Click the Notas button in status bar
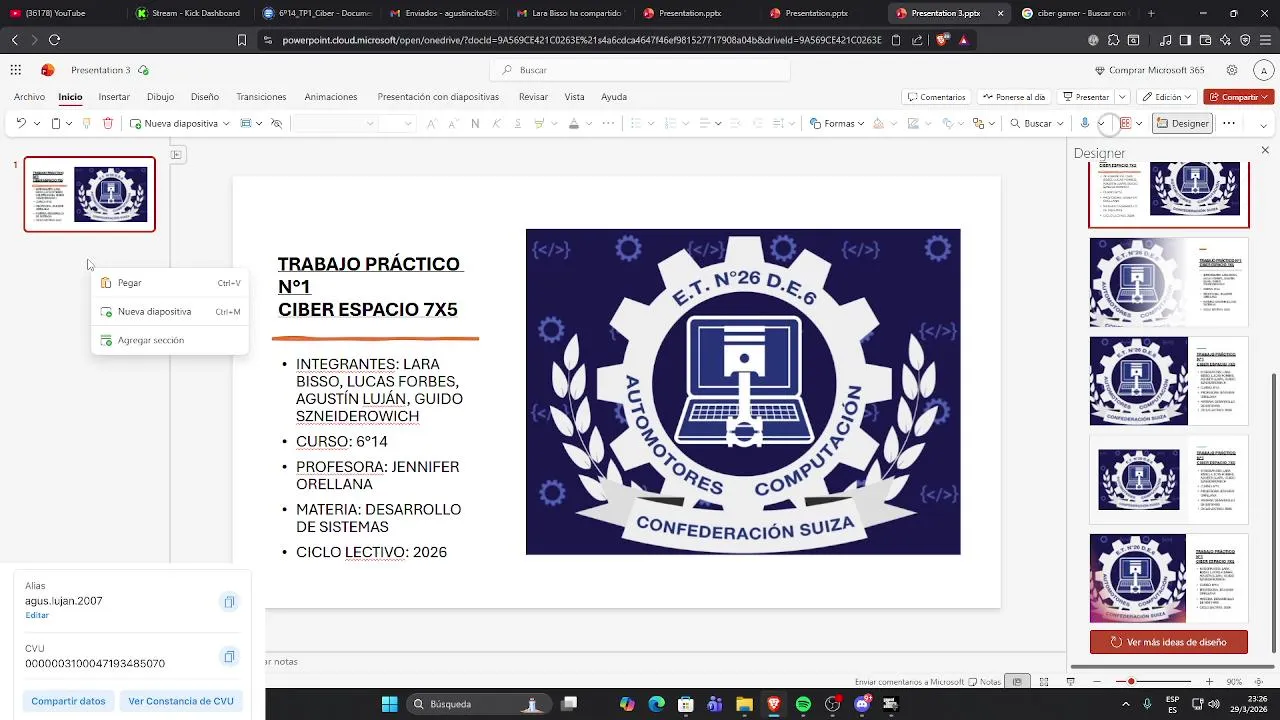Screen dimensions: 1280x720 pos(984,682)
